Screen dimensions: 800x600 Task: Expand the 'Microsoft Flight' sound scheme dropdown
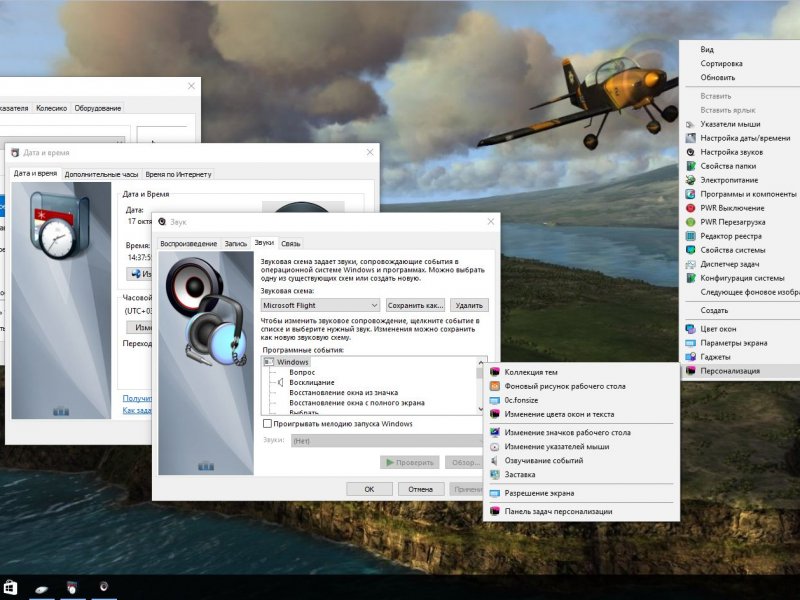click(x=320, y=305)
